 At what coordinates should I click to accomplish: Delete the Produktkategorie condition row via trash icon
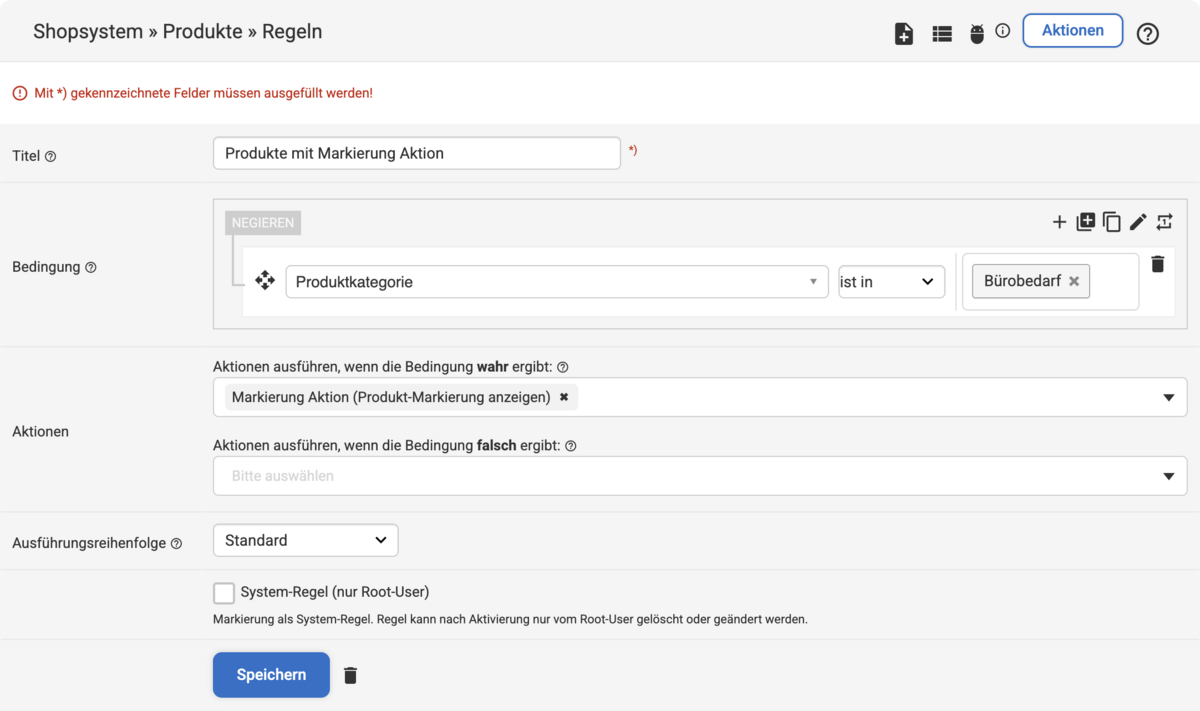1158,264
